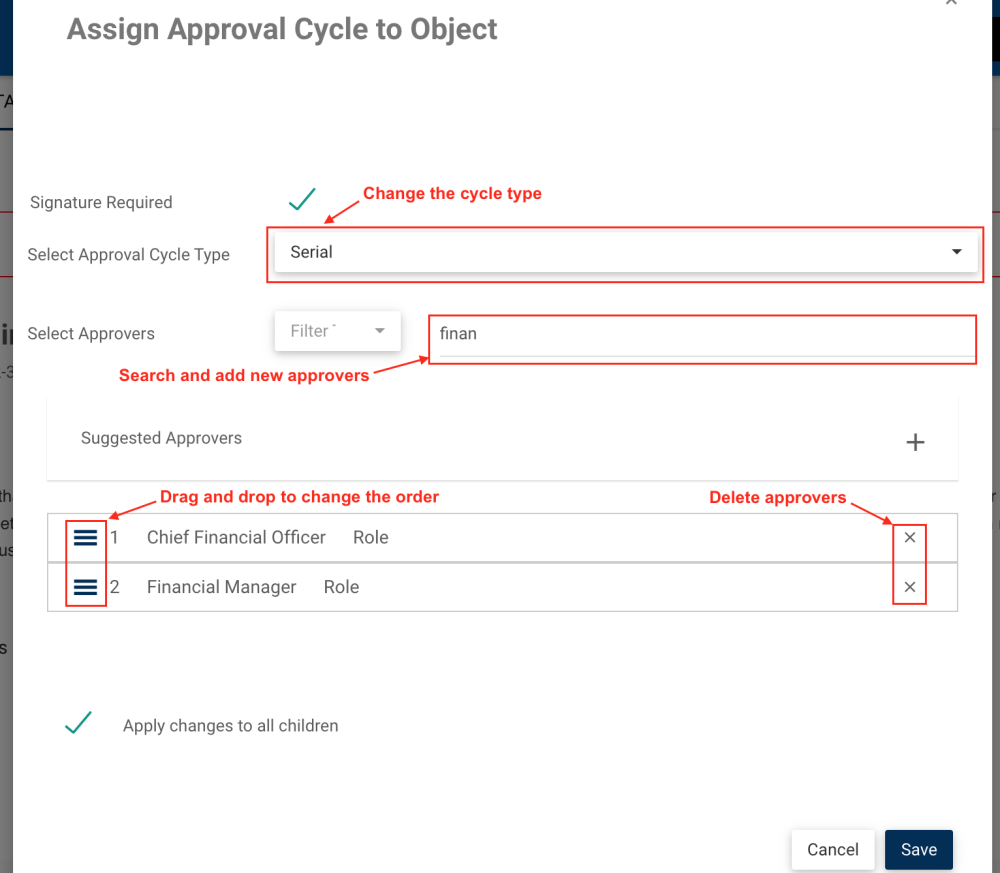Close the Assign Approval Cycle dialog
This screenshot has width=1000, height=873.
click(x=951, y=3)
